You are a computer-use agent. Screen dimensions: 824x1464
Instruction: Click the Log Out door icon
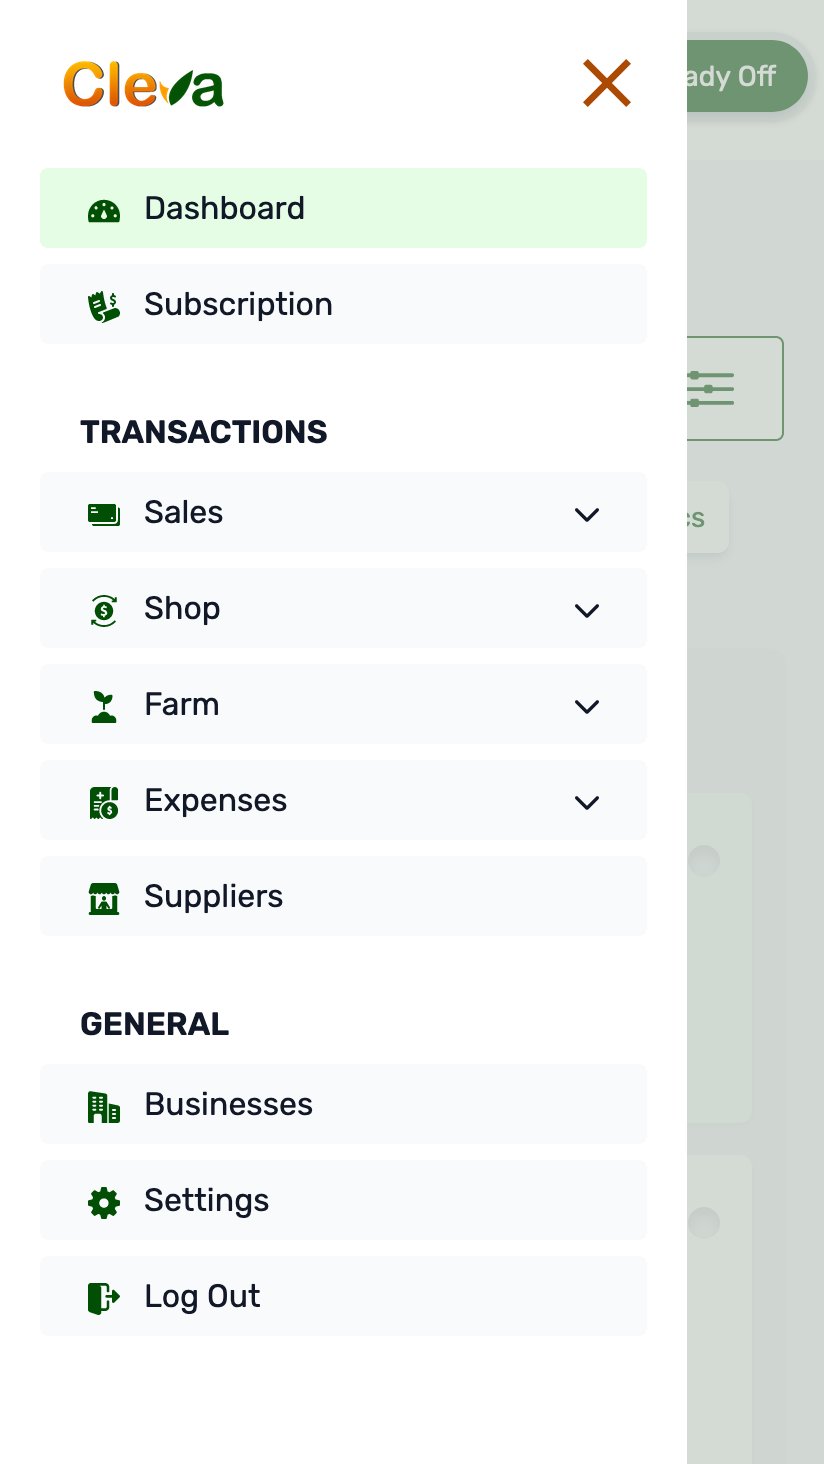(x=104, y=1297)
